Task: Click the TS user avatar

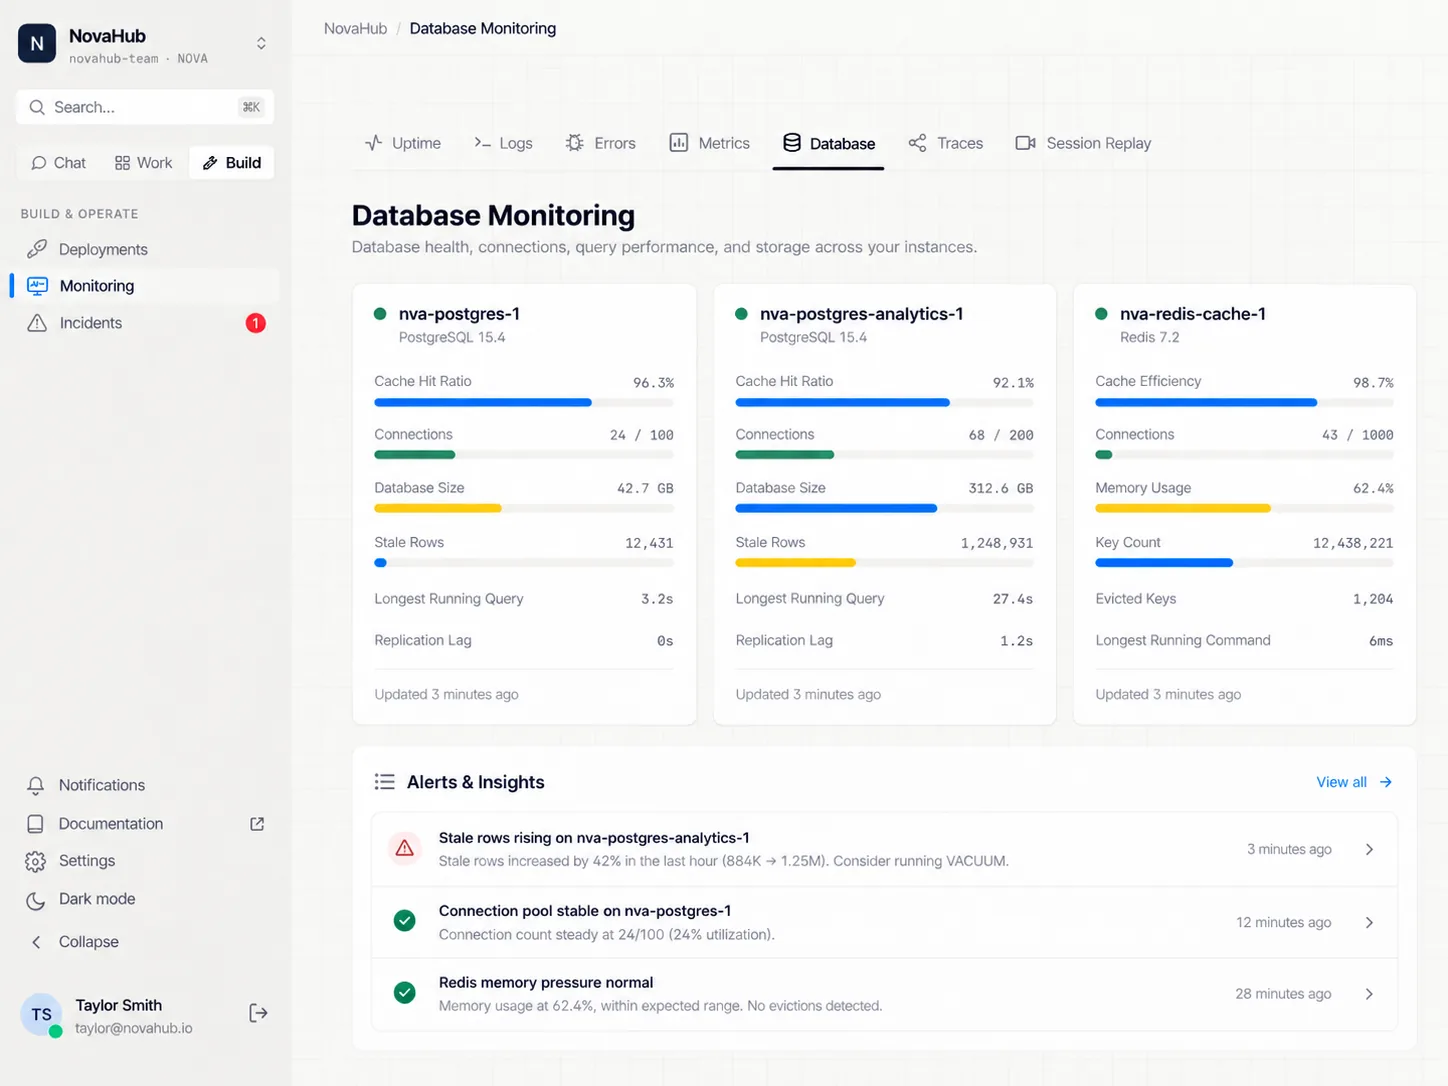Action: pyautogui.click(x=41, y=1014)
